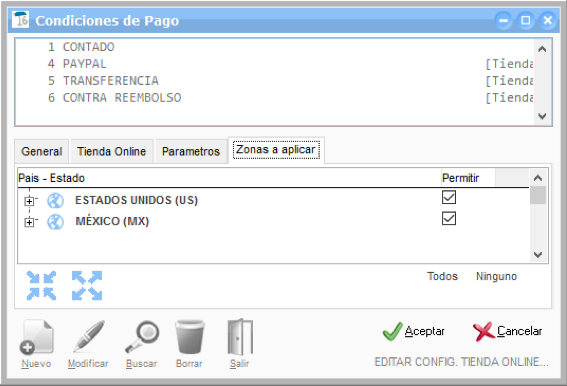This screenshot has width=567, height=386.
Task: Uncheck Permitir for ESTADOS UNIDOS (US)
Action: (x=449, y=197)
